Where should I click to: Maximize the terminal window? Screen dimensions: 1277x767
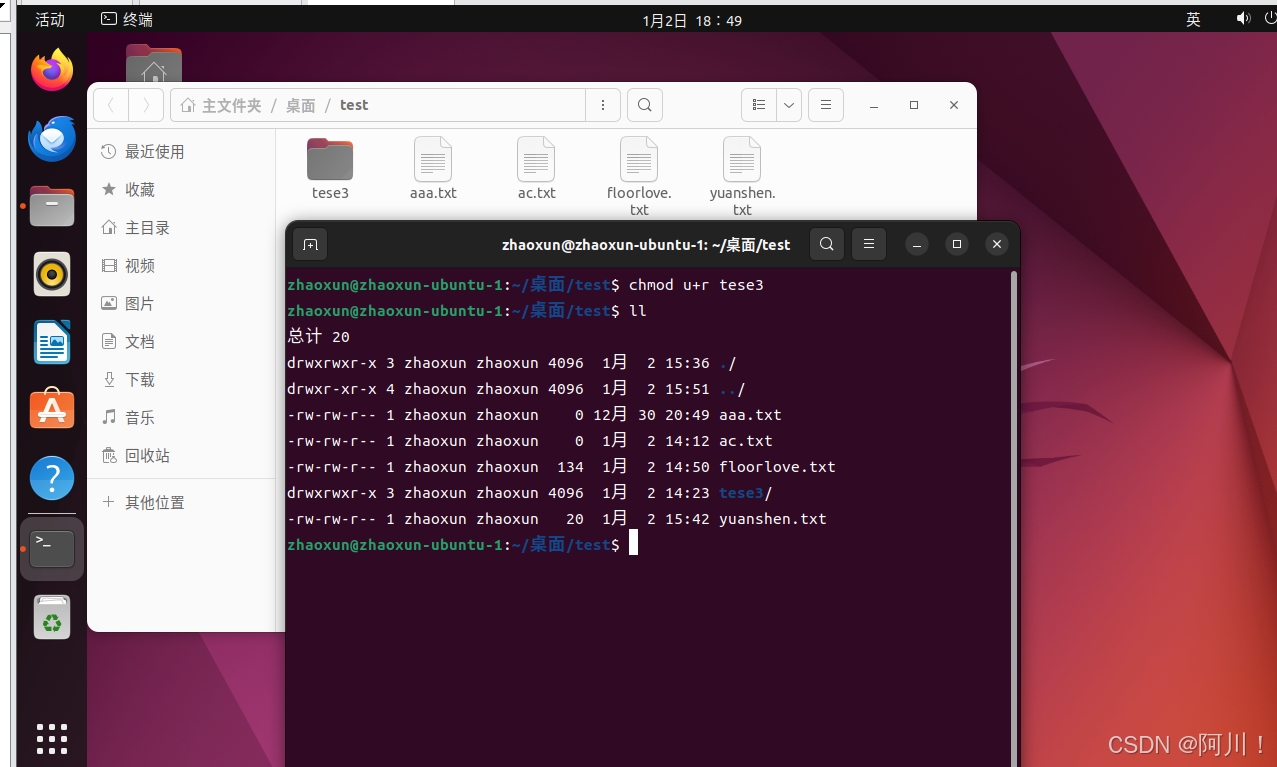(x=957, y=244)
